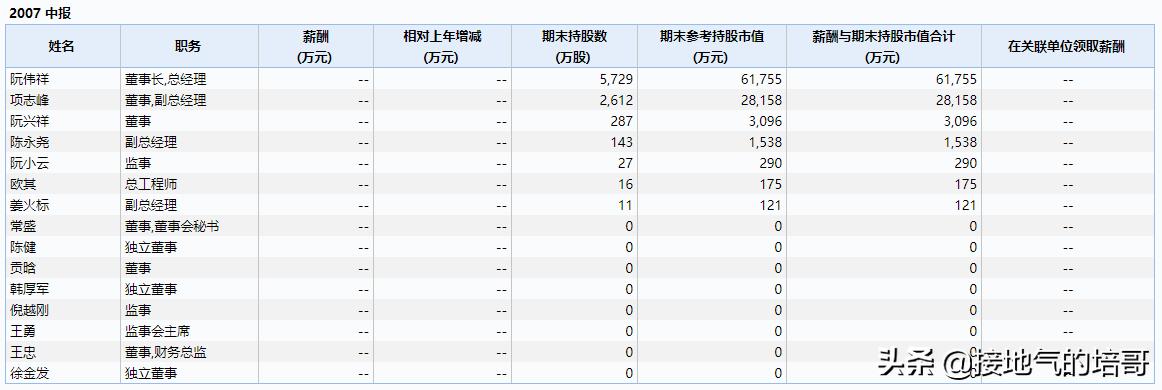Select name cell 欧其
This screenshot has width=1162, height=390.
23,184
